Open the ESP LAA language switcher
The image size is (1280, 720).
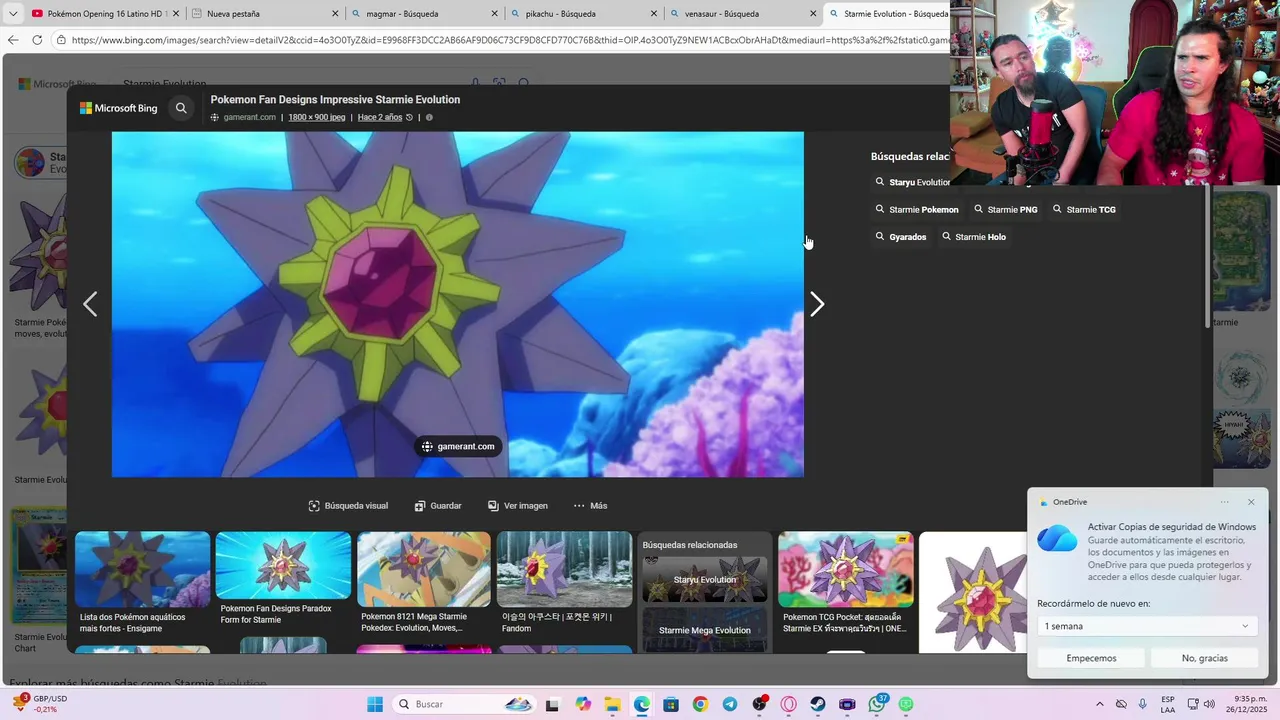coord(1168,704)
